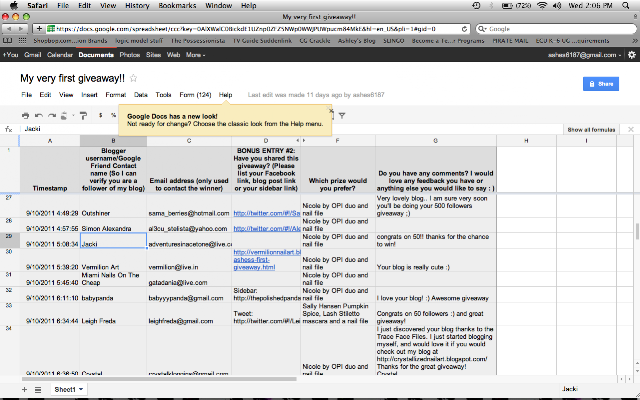Click the blue Share button
The width and height of the screenshot is (640, 400).
(x=601, y=84)
